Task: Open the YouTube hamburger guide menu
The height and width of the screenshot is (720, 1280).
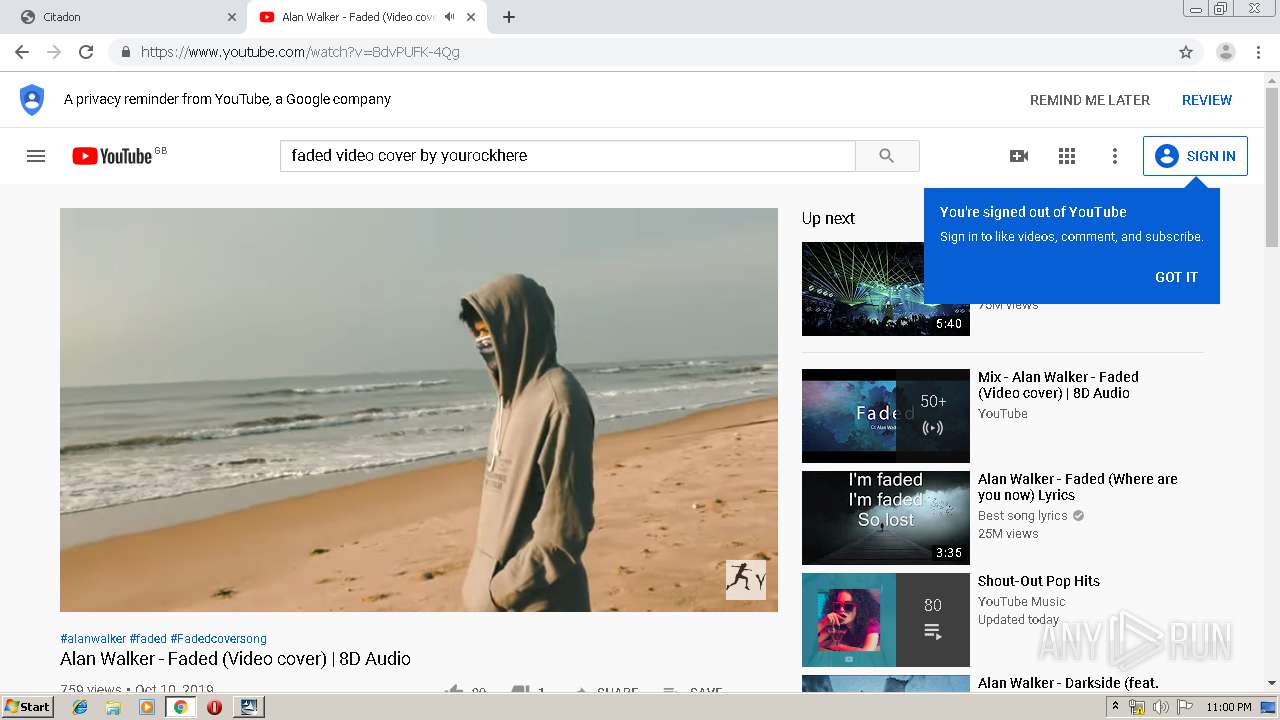Action: click(36, 156)
